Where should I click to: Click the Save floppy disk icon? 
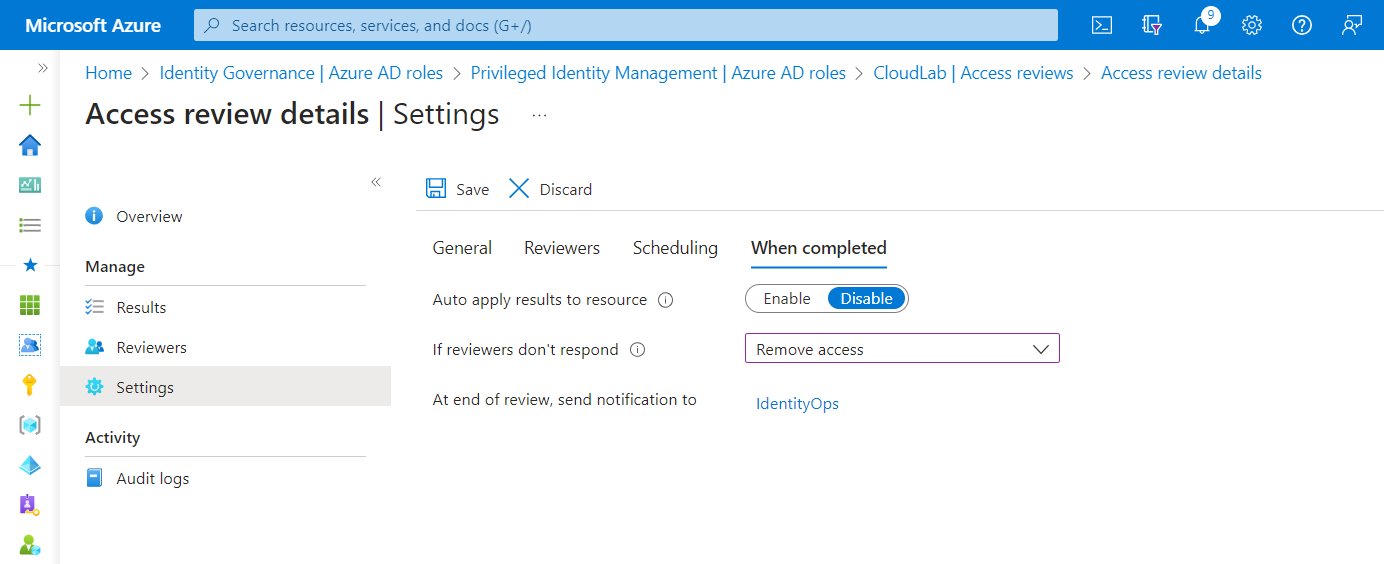[x=436, y=189]
